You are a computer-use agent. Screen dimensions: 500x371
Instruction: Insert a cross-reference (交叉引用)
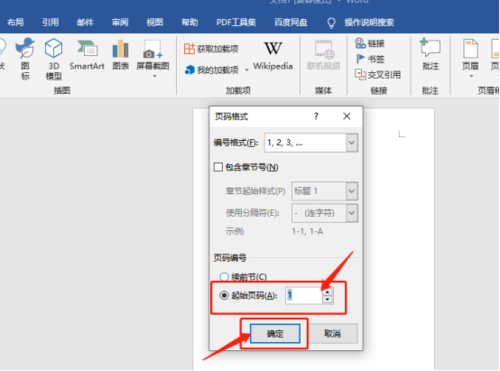click(378, 74)
